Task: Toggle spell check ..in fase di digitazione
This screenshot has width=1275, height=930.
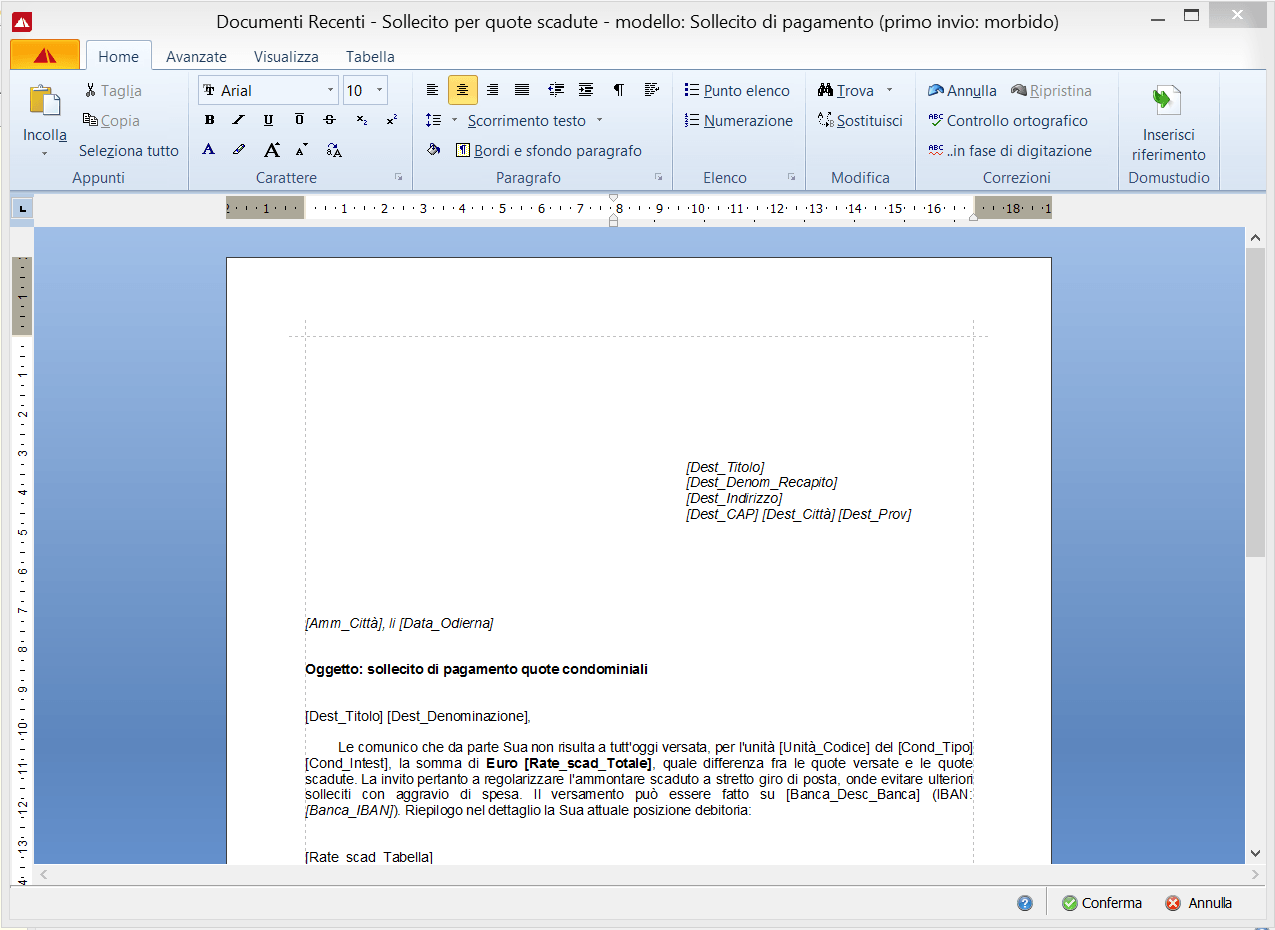Action: coord(1010,151)
